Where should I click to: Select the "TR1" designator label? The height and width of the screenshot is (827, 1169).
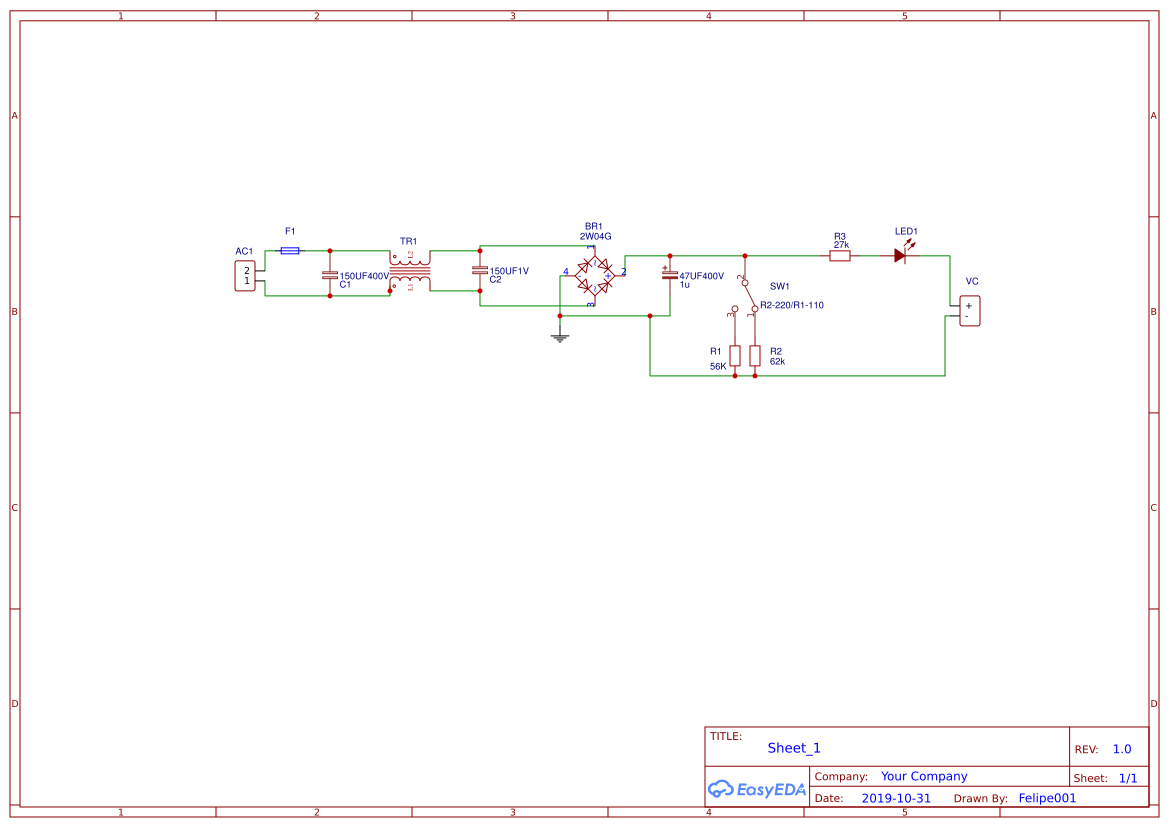coord(409,241)
